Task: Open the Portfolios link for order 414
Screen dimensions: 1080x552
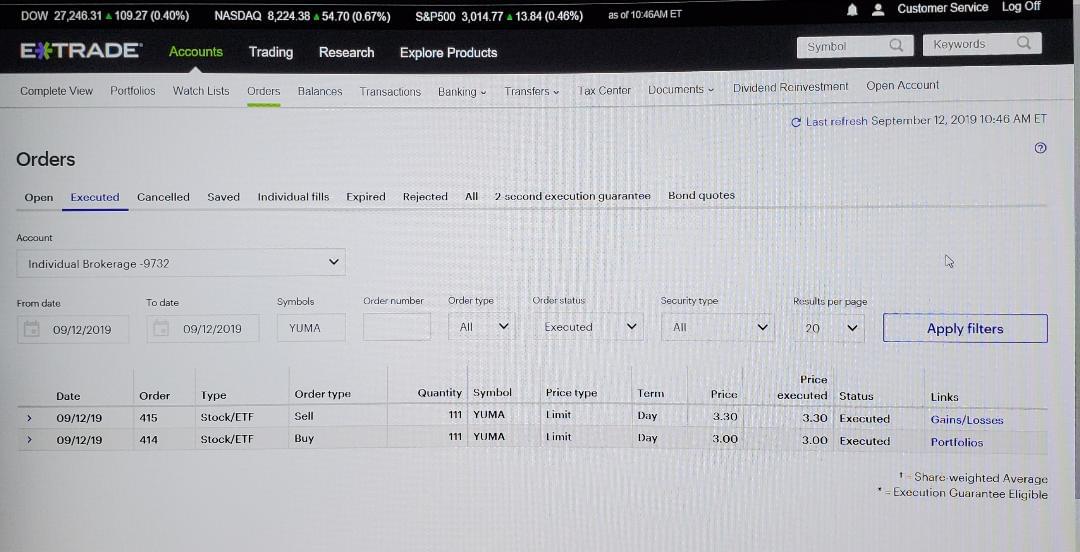Action: (x=957, y=442)
